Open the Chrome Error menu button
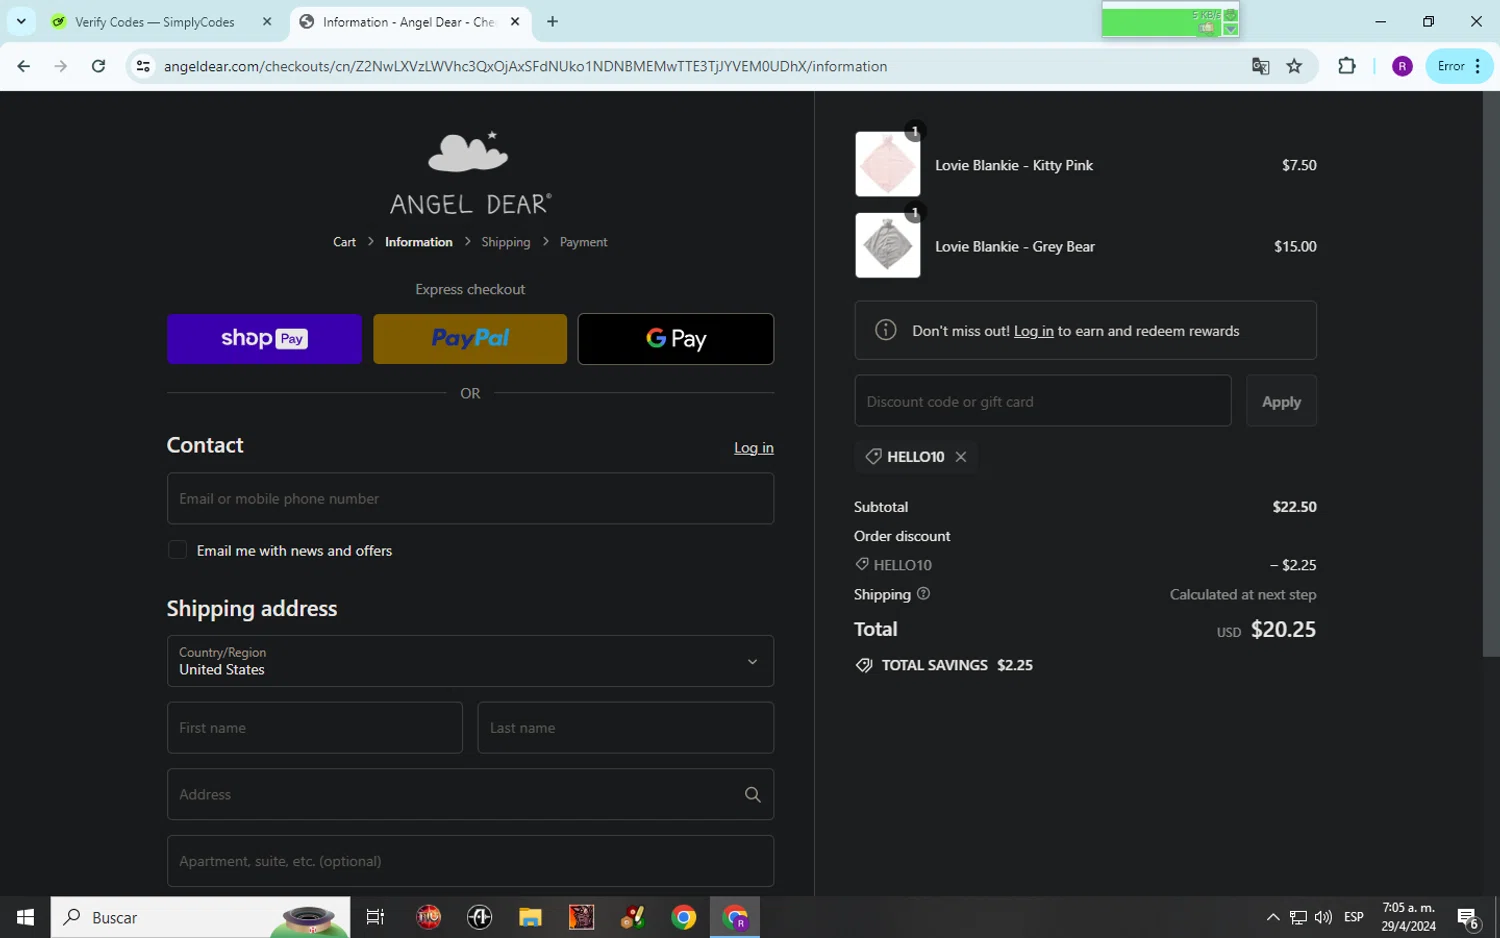The height and width of the screenshot is (938, 1500). (1459, 66)
